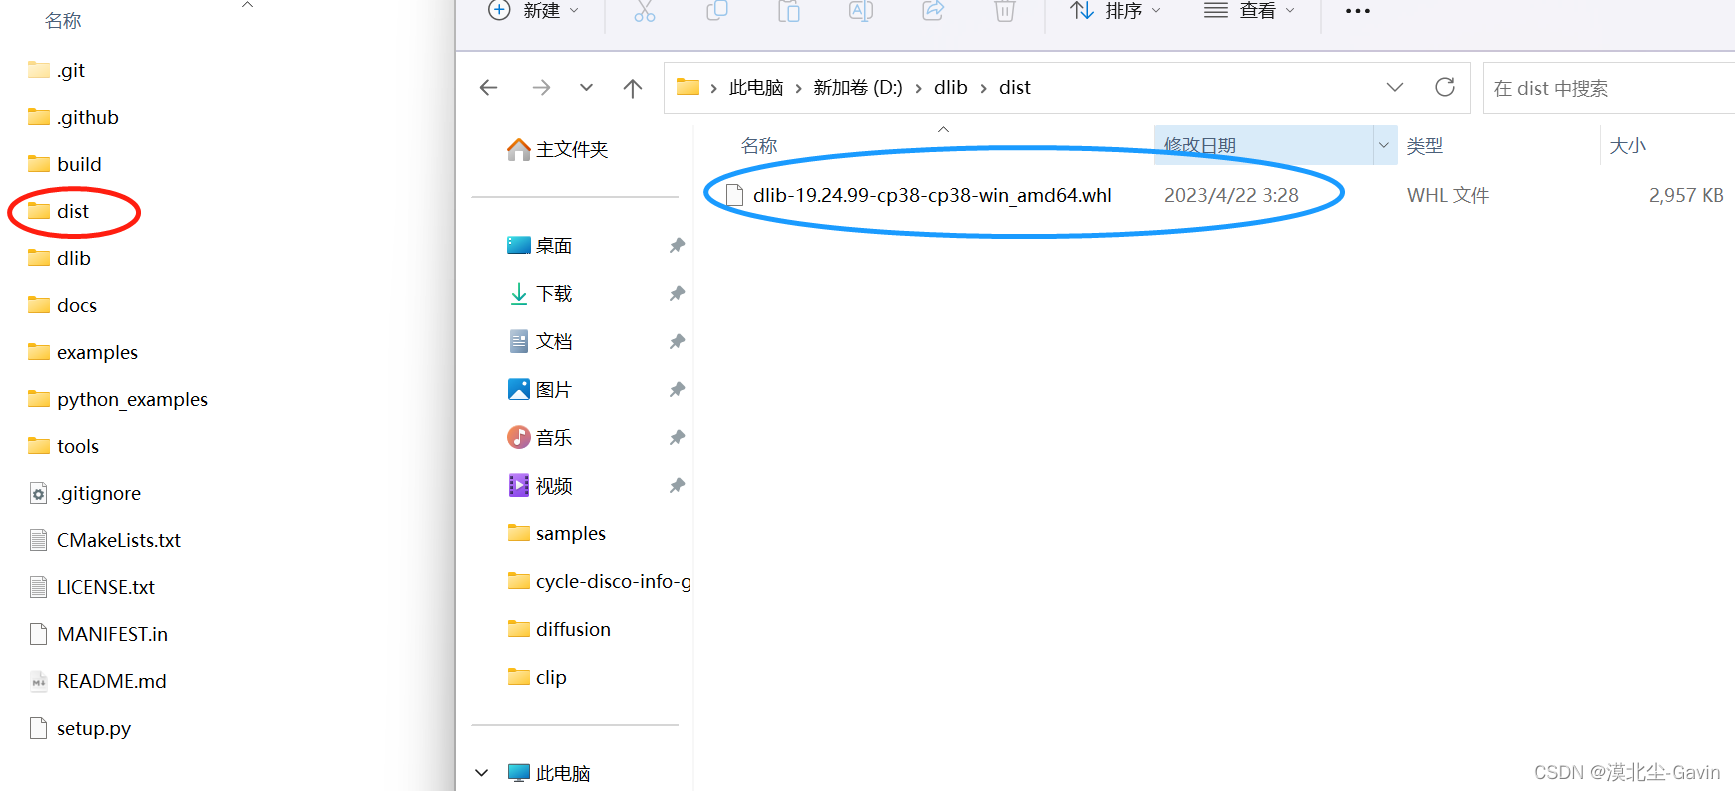Open the clip folder in sidebar
This screenshot has height=791, width=1735.
click(x=537, y=677)
